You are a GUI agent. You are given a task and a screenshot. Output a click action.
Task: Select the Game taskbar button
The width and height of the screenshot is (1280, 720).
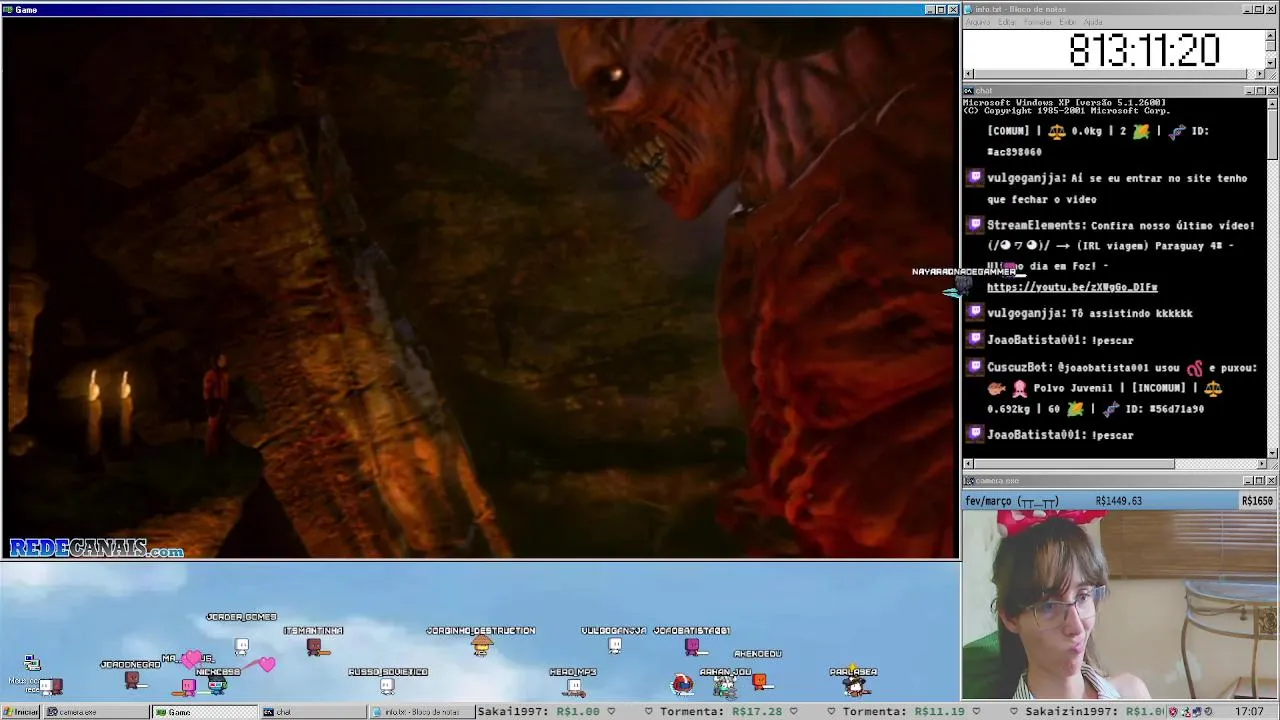[x=204, y=712]
